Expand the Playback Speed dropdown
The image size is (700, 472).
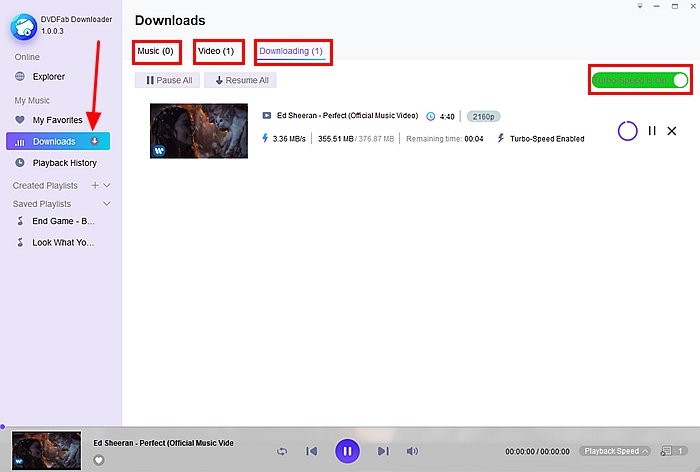tap(616, 451)
